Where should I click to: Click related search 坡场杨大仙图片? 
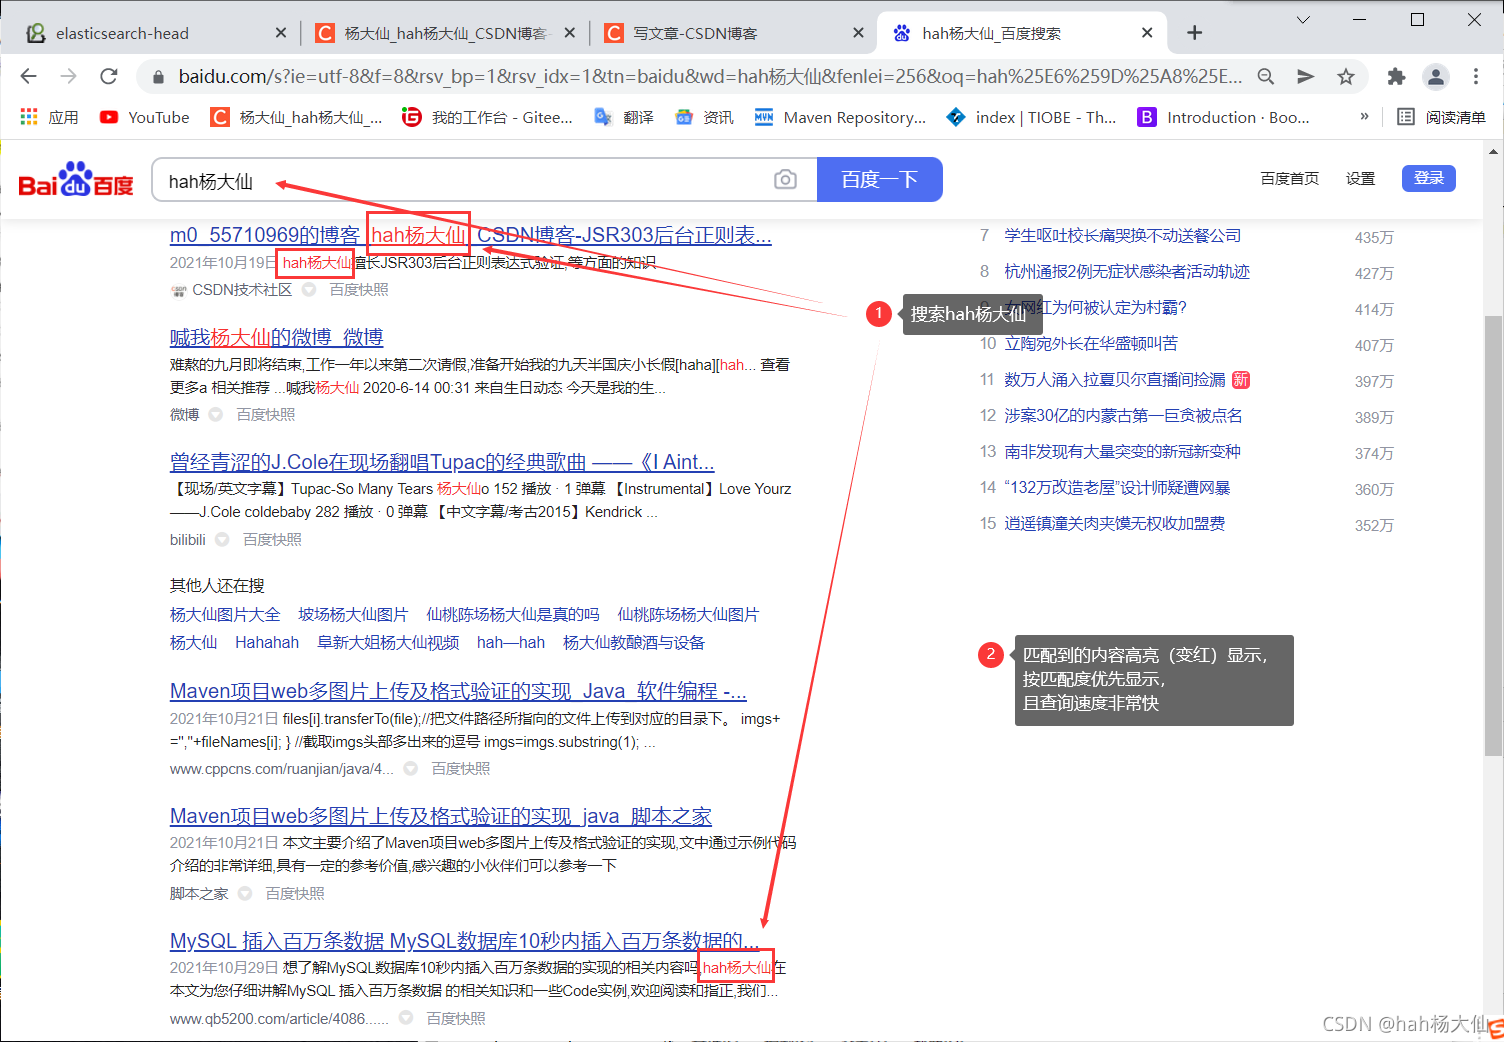click(x=353, y=614)
